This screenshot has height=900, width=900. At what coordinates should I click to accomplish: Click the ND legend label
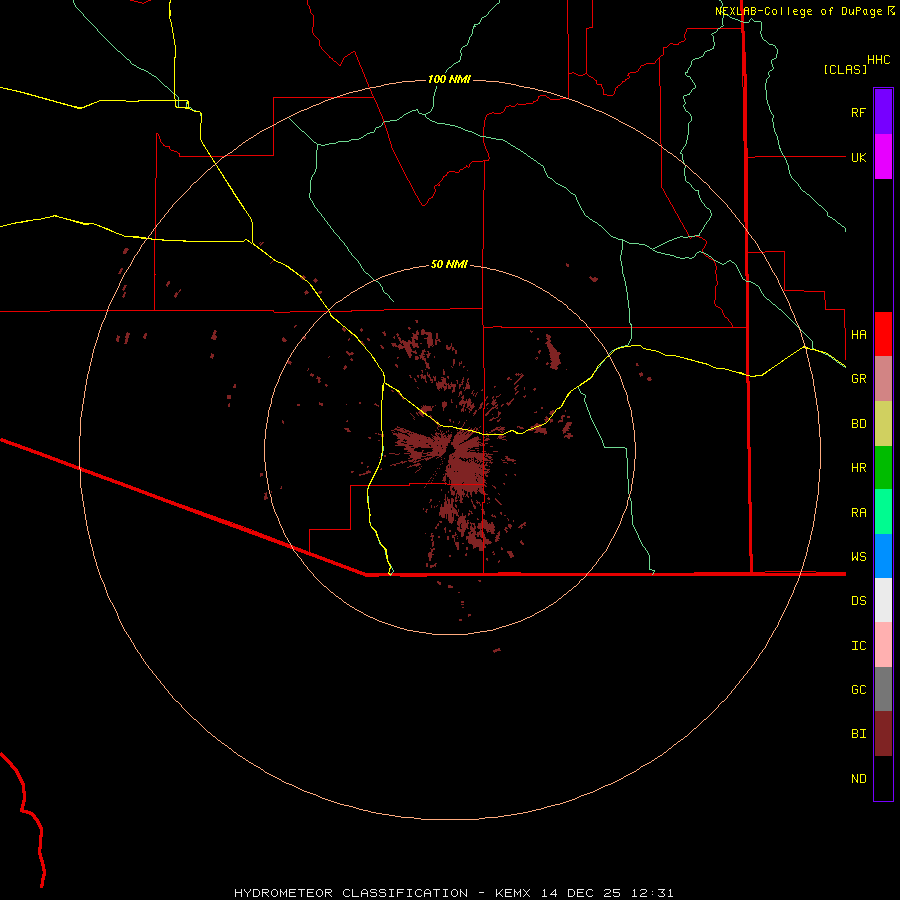coord(858,779)
